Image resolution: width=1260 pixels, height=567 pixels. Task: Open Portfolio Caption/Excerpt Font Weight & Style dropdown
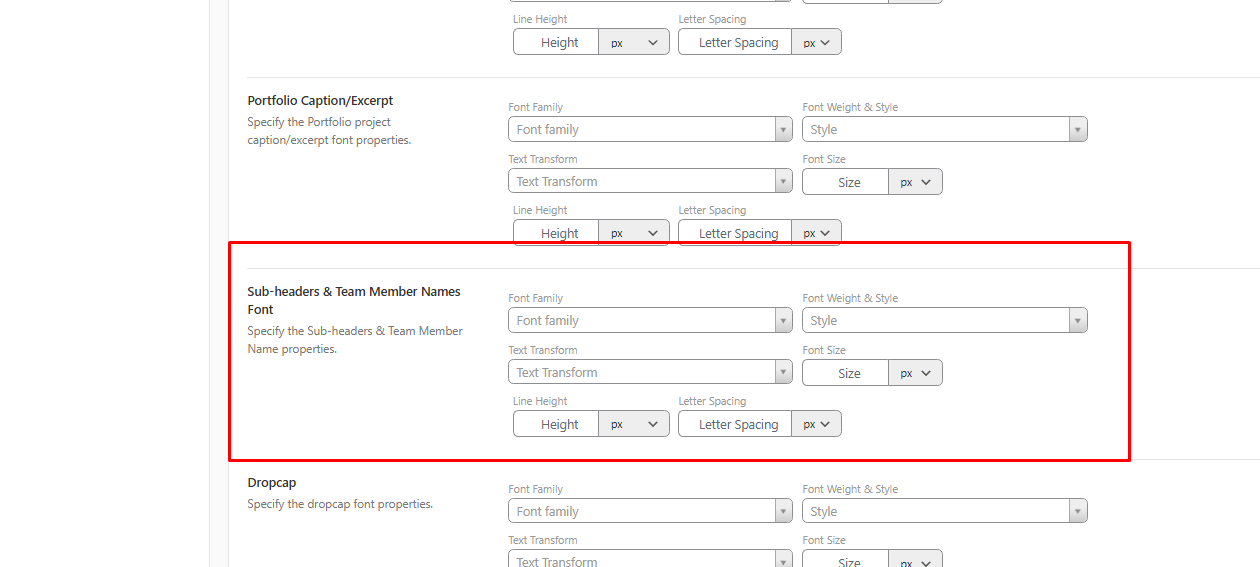pos(944,130)
